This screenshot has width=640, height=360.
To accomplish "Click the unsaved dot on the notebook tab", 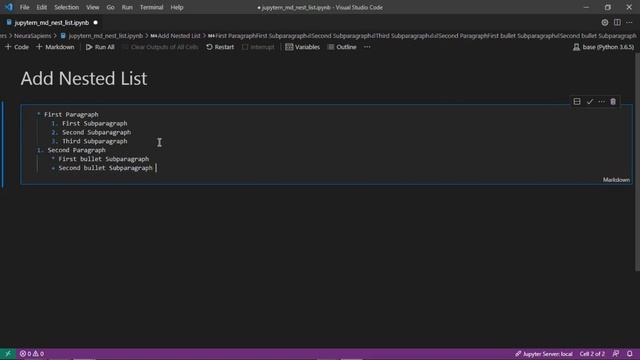I will tap(96, 23).
